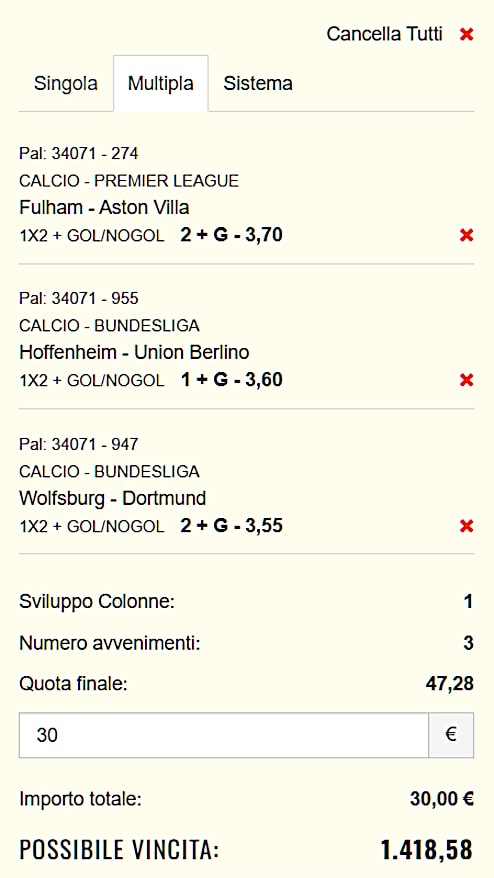This screenshot has width=494, height=878.
Task: Click the 2 + G - 3,70 odds
Action: point(231,235)
